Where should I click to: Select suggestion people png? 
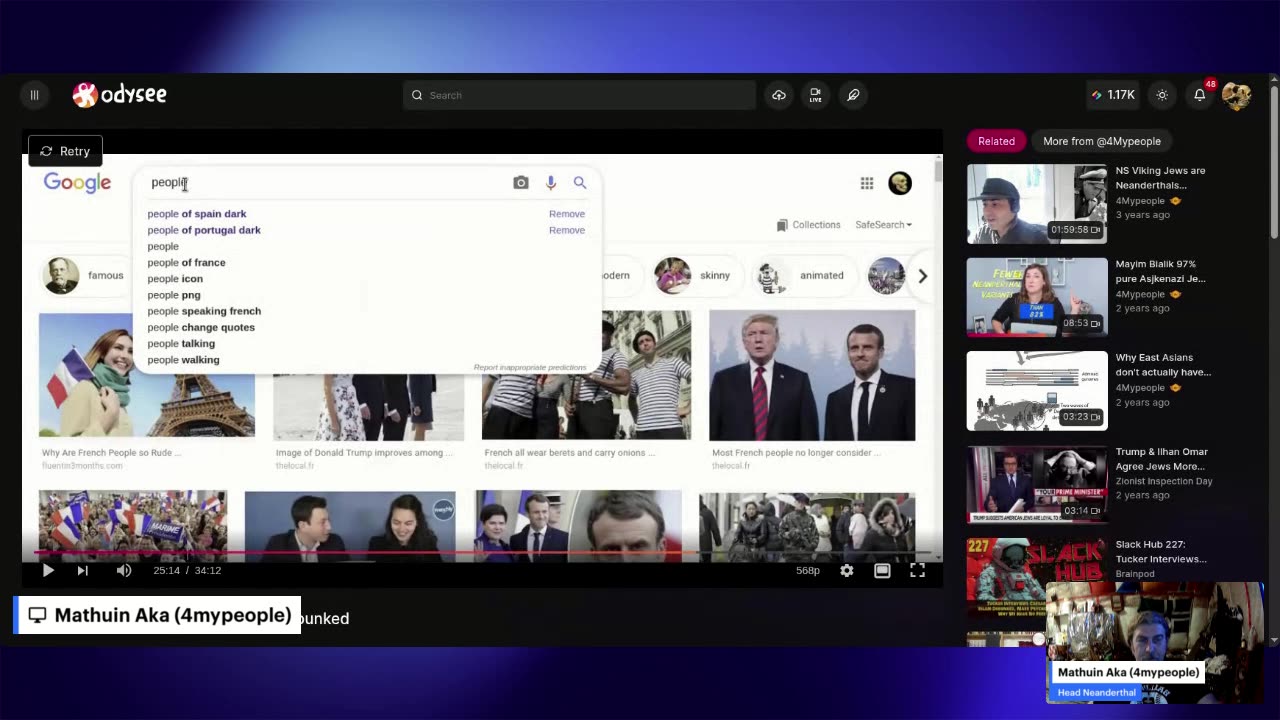(x=174, y=295)
